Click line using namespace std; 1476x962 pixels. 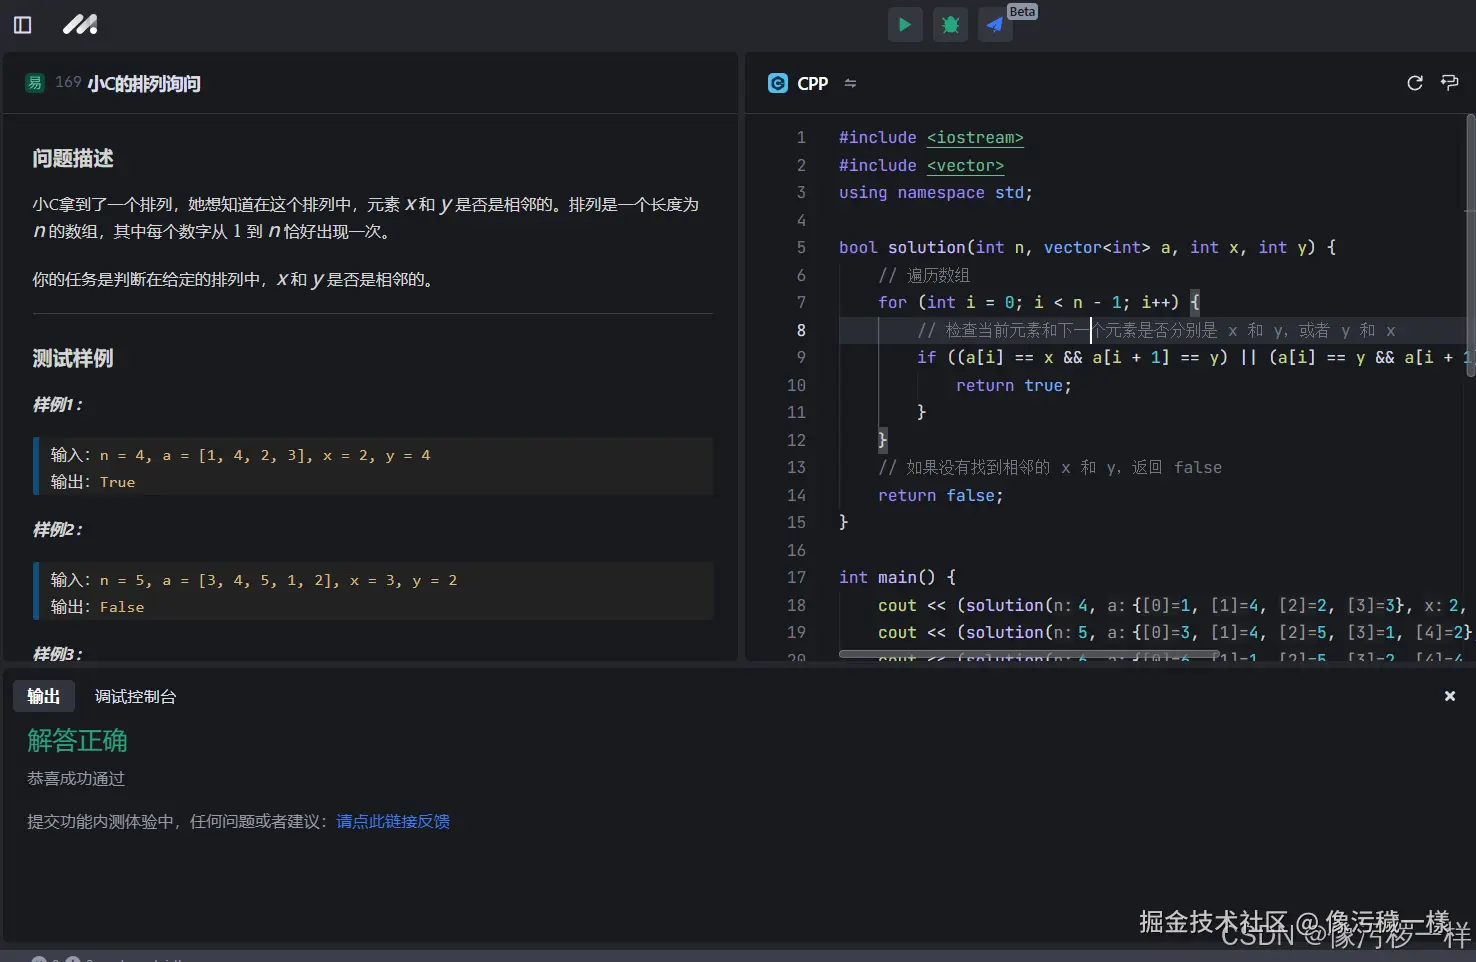(x=935, y=192)
